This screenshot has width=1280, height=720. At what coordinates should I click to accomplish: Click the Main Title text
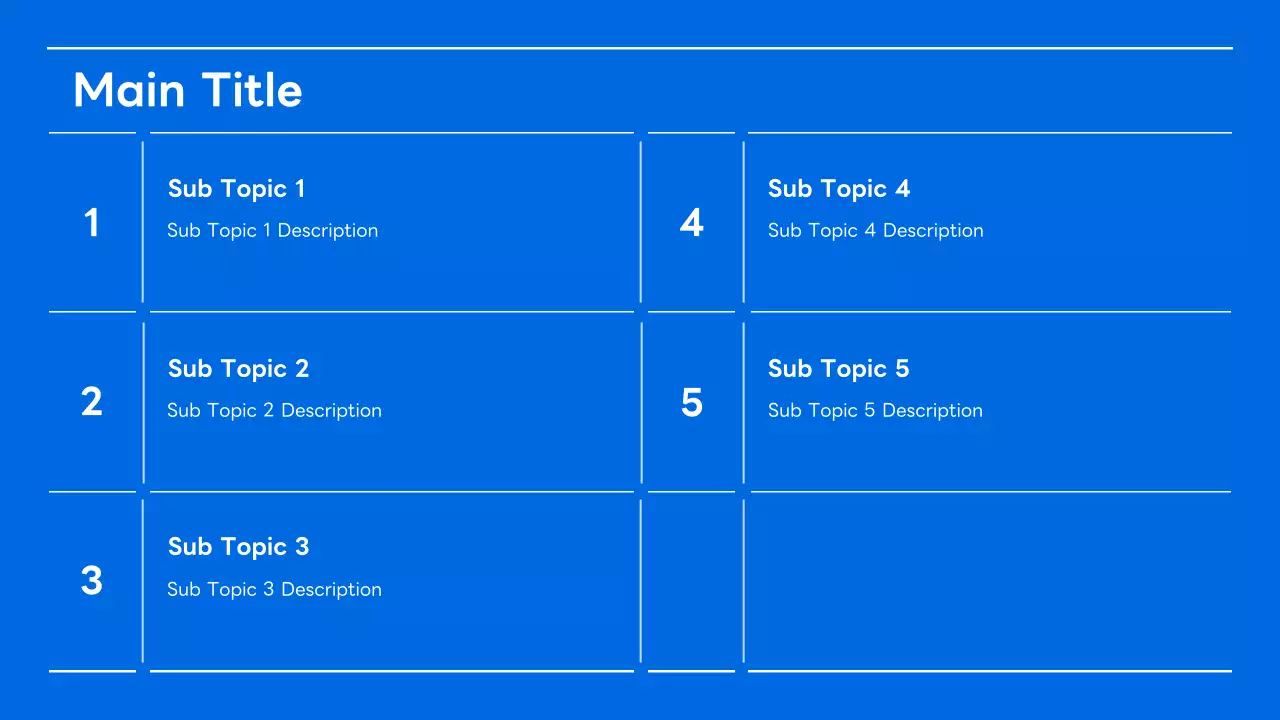tap(188, 90)
